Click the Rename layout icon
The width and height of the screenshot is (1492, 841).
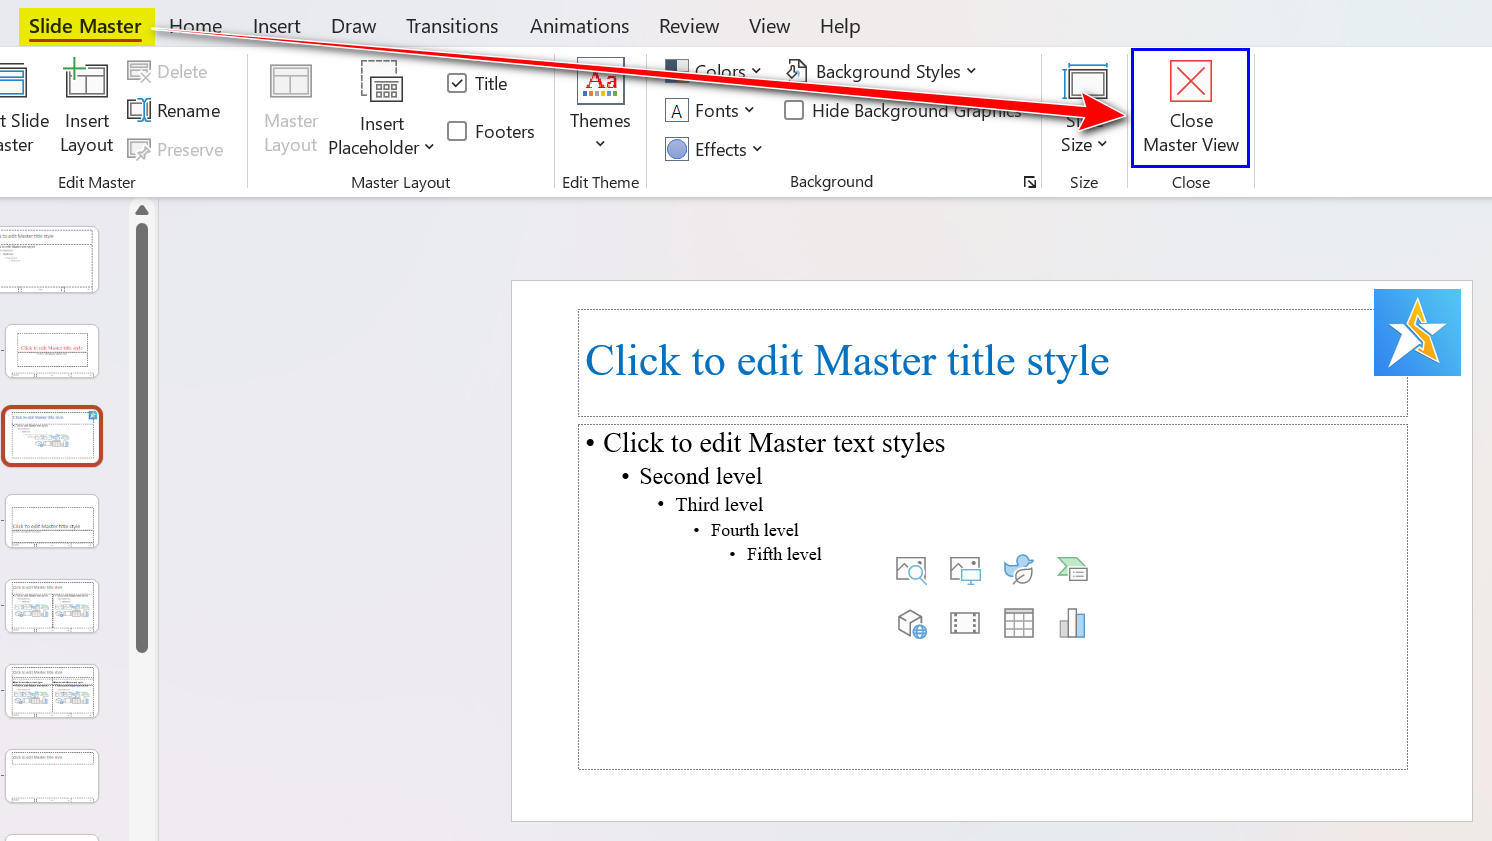coord(139,111)
